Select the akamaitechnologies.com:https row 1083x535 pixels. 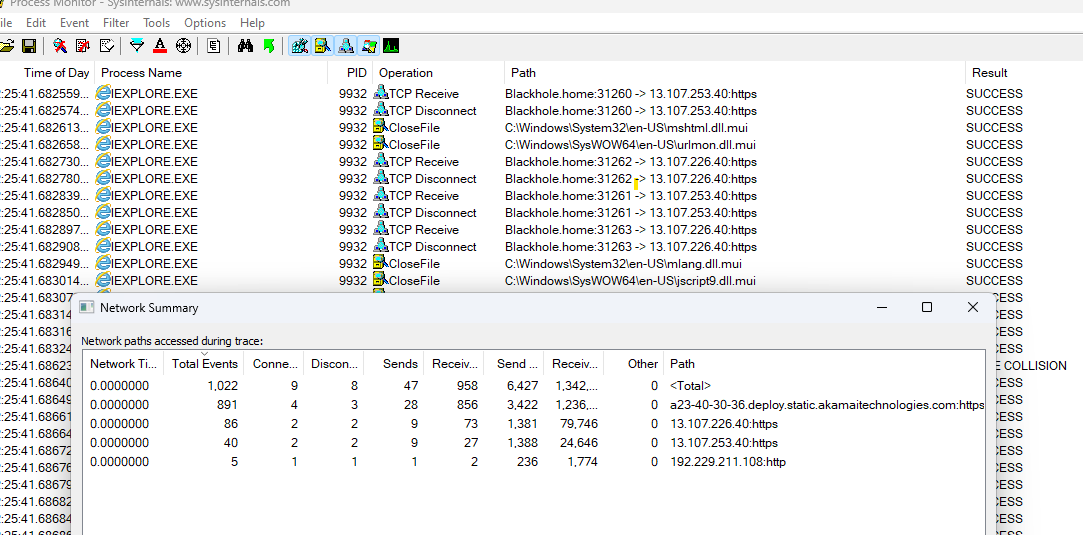(534, 405)
